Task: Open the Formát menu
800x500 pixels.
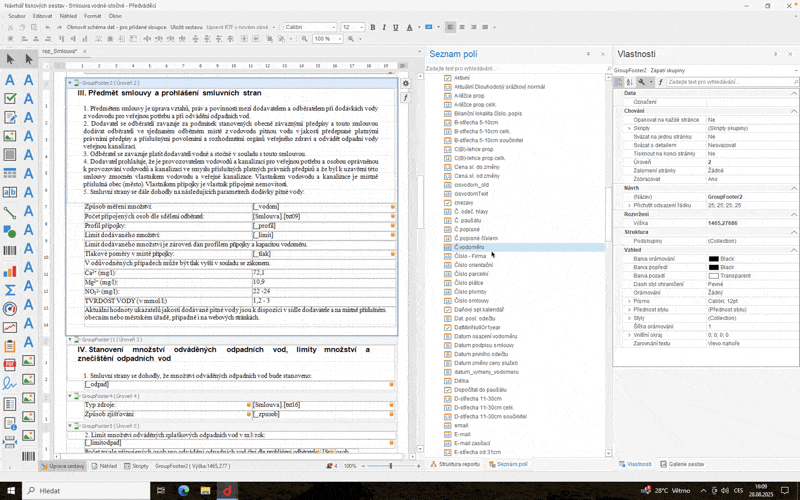Action: [x=92, y=16]
